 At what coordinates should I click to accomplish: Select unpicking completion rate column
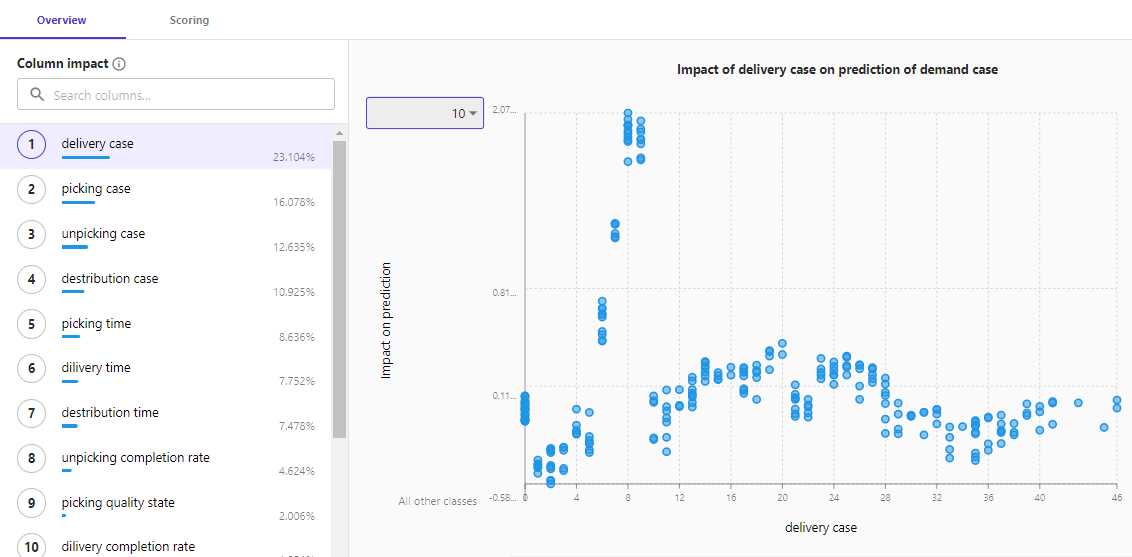[x=135, y=458]
